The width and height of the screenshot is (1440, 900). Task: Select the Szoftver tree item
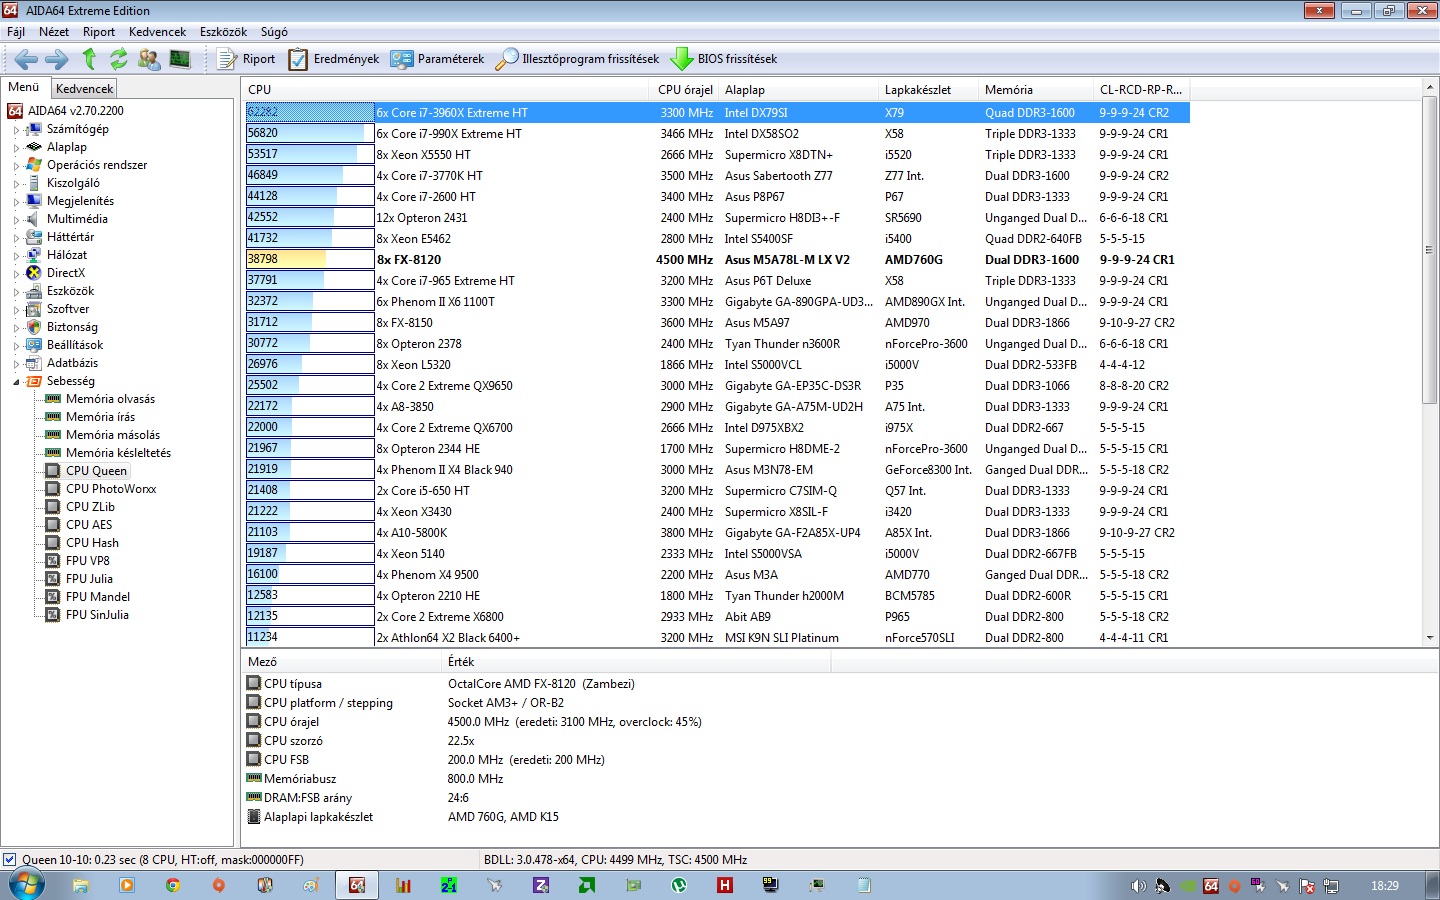[68, 309]
